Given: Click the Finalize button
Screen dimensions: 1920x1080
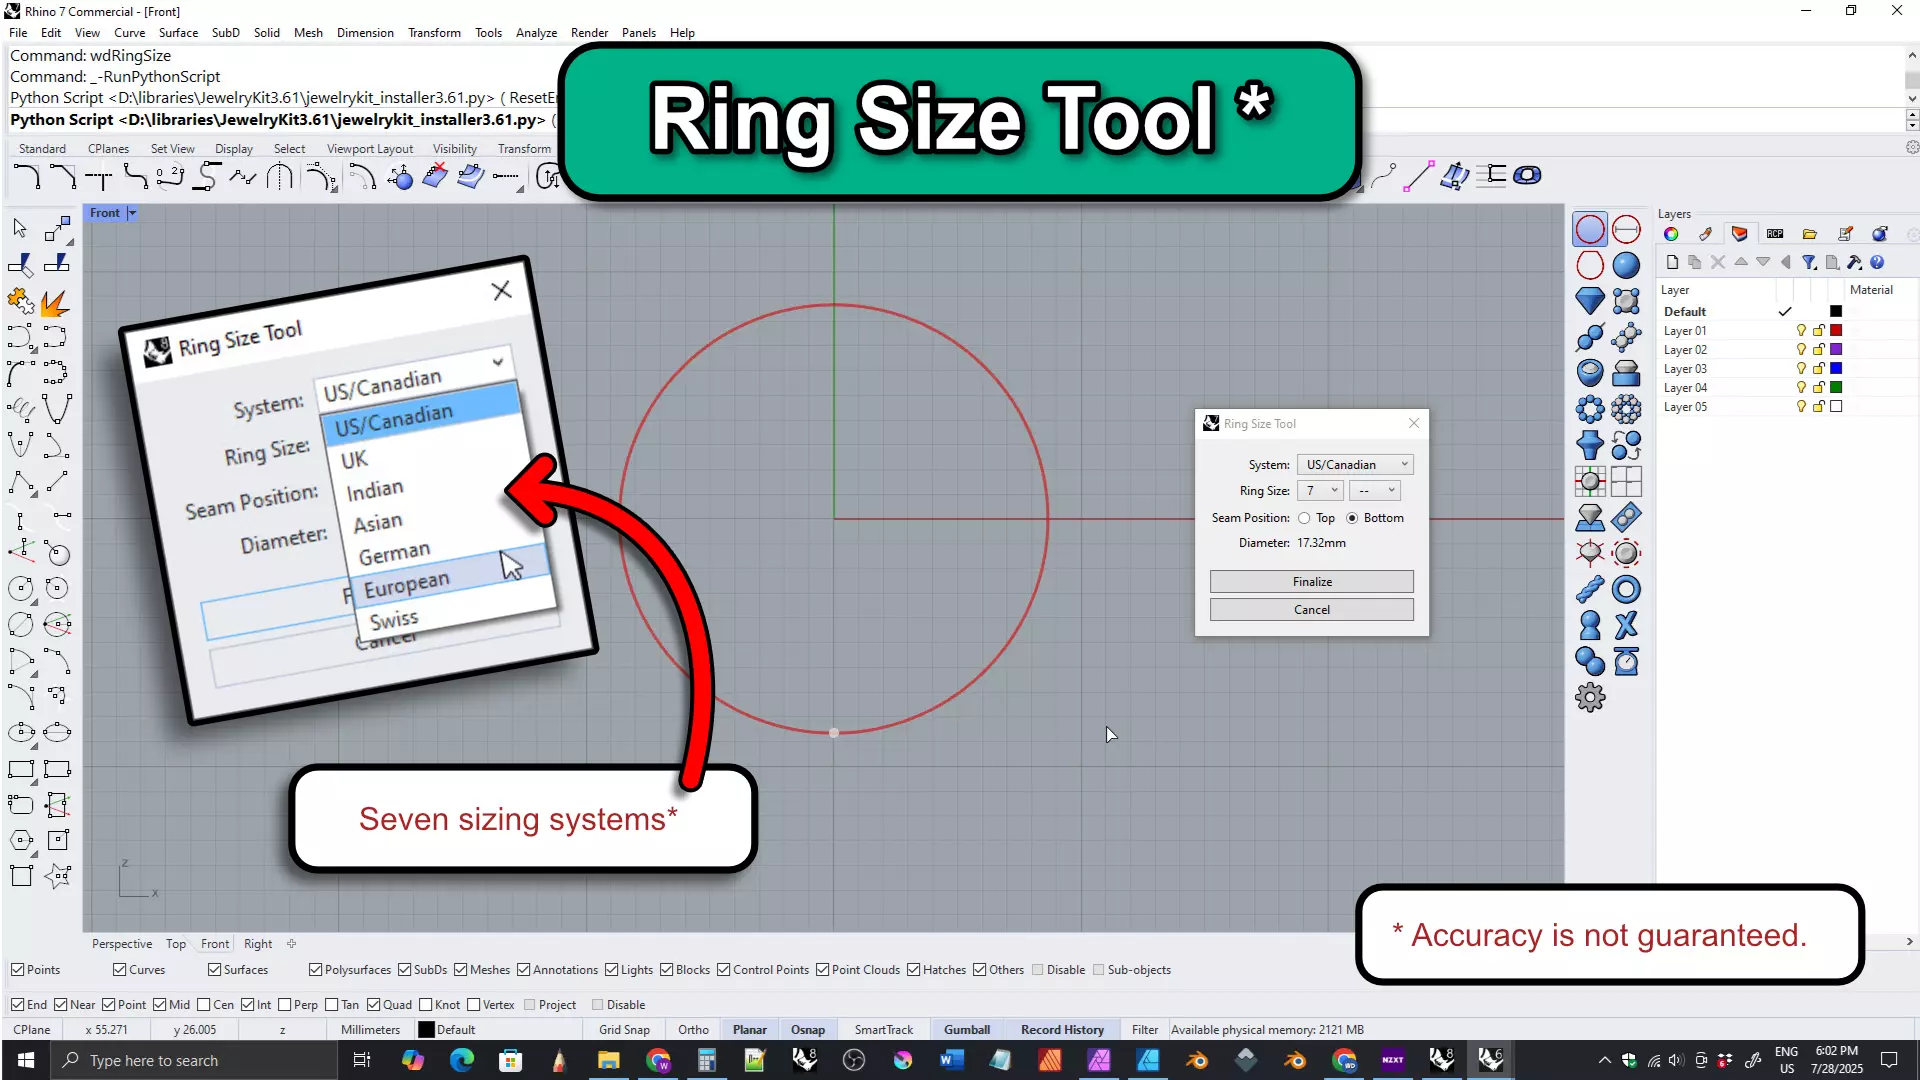Looking at the screenshot, I should pos(1311,582).
